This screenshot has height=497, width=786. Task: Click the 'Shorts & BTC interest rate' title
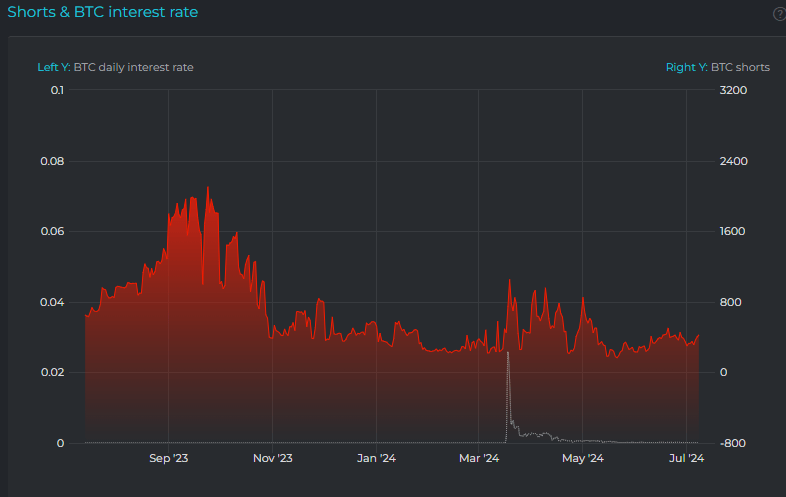(x=102, y=12)
